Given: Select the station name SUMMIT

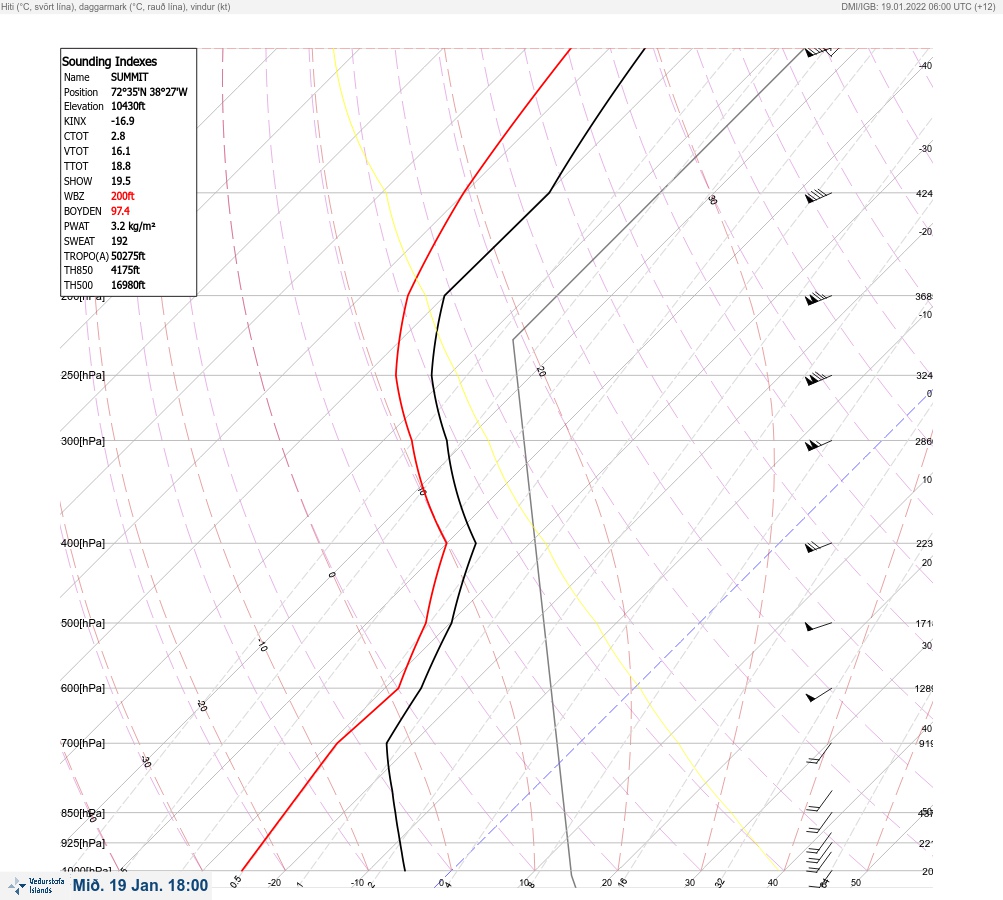Looking at the screenshot, I should click(129, 77).
